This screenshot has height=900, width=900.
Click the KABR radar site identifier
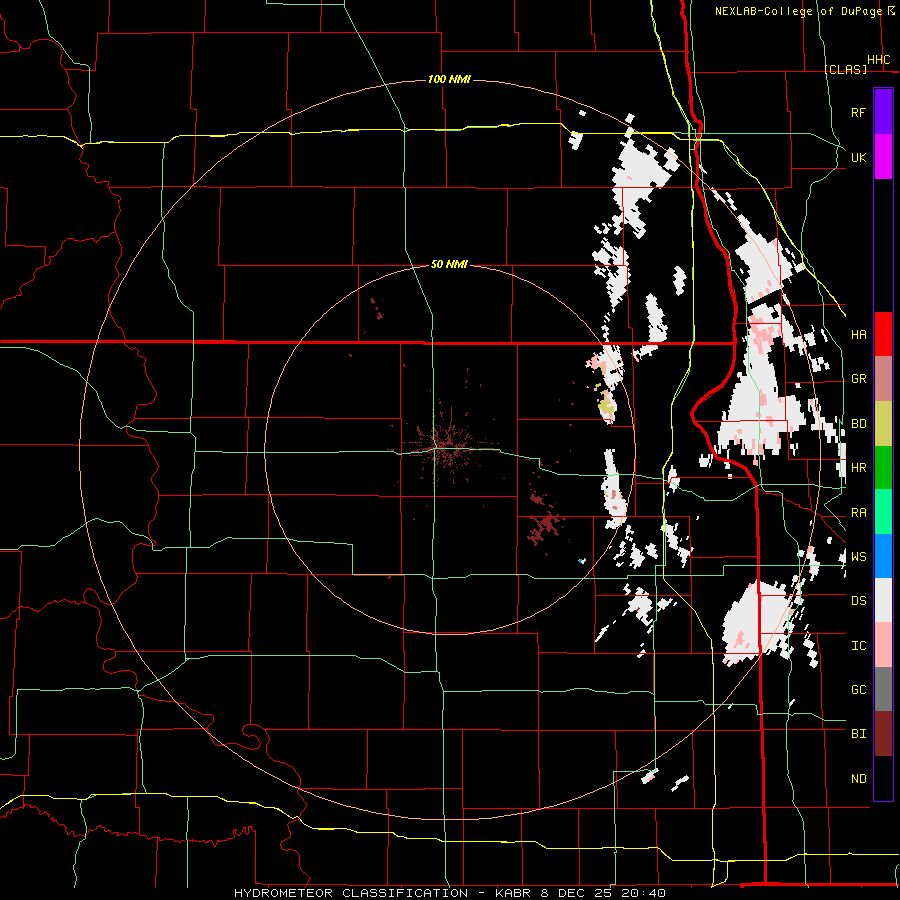click(x=515, y=893)
